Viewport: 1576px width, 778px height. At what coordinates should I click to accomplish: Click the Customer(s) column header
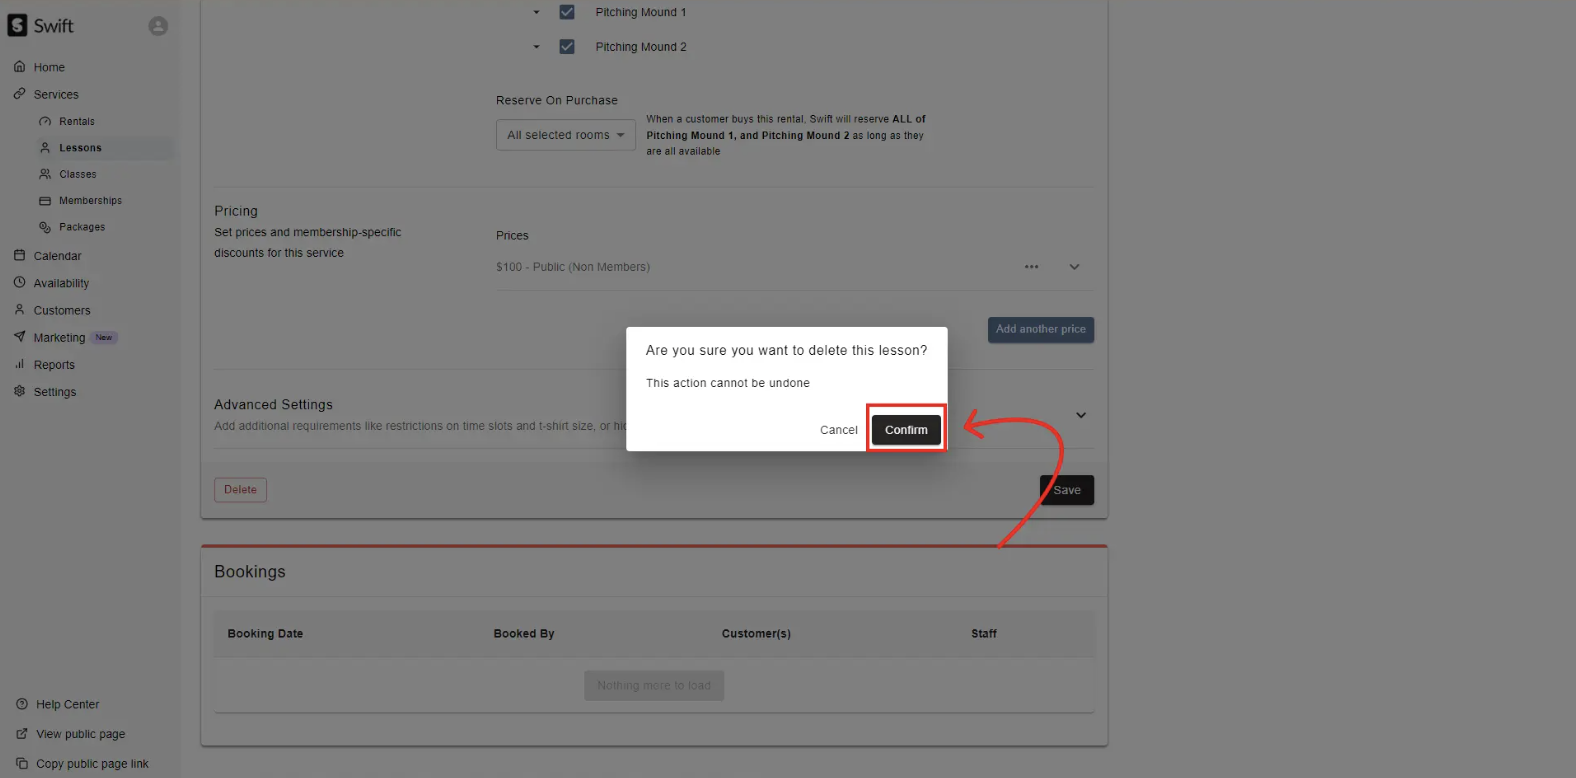point(756,634)
